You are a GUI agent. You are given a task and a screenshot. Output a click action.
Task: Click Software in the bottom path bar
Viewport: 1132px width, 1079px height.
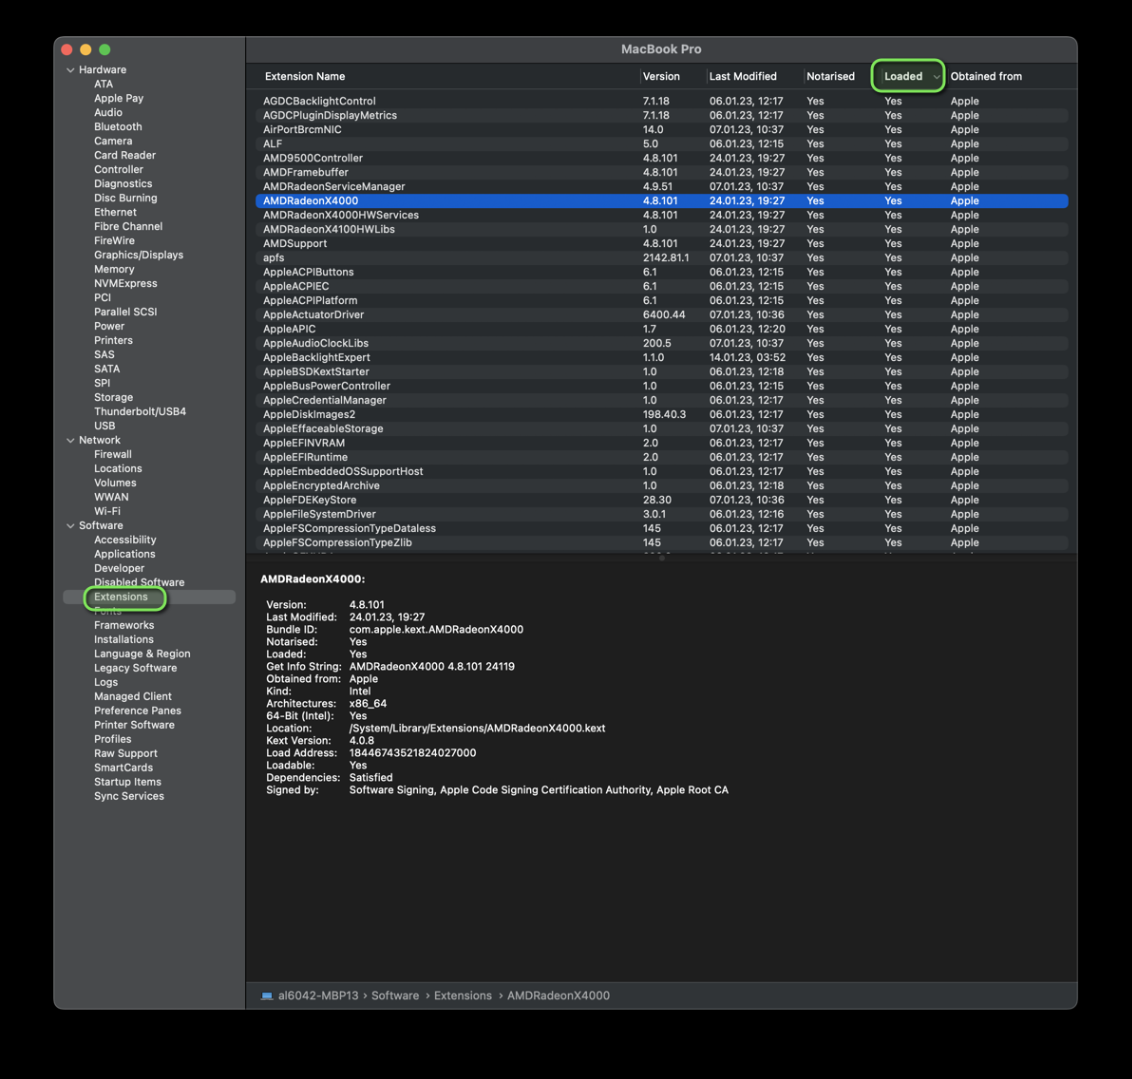click(x=395, y=996)
